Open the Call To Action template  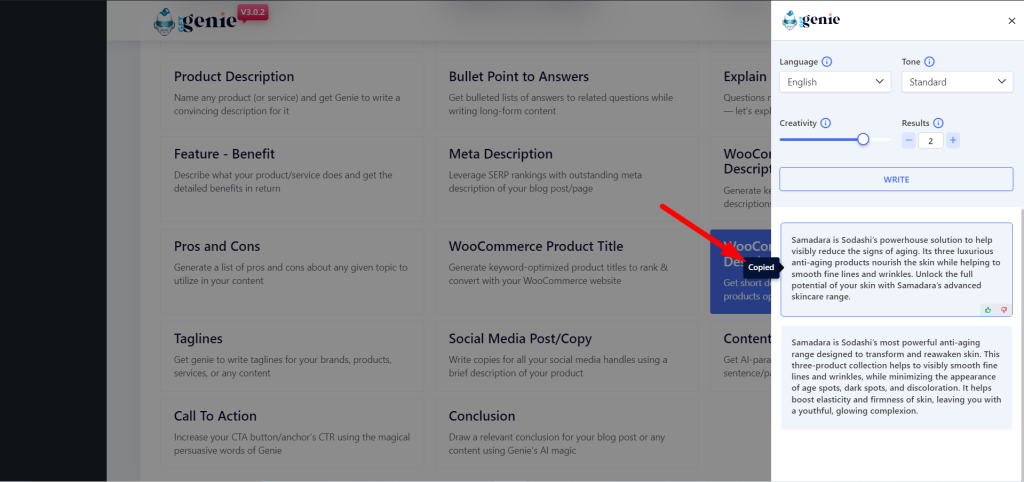coord(292,433)
